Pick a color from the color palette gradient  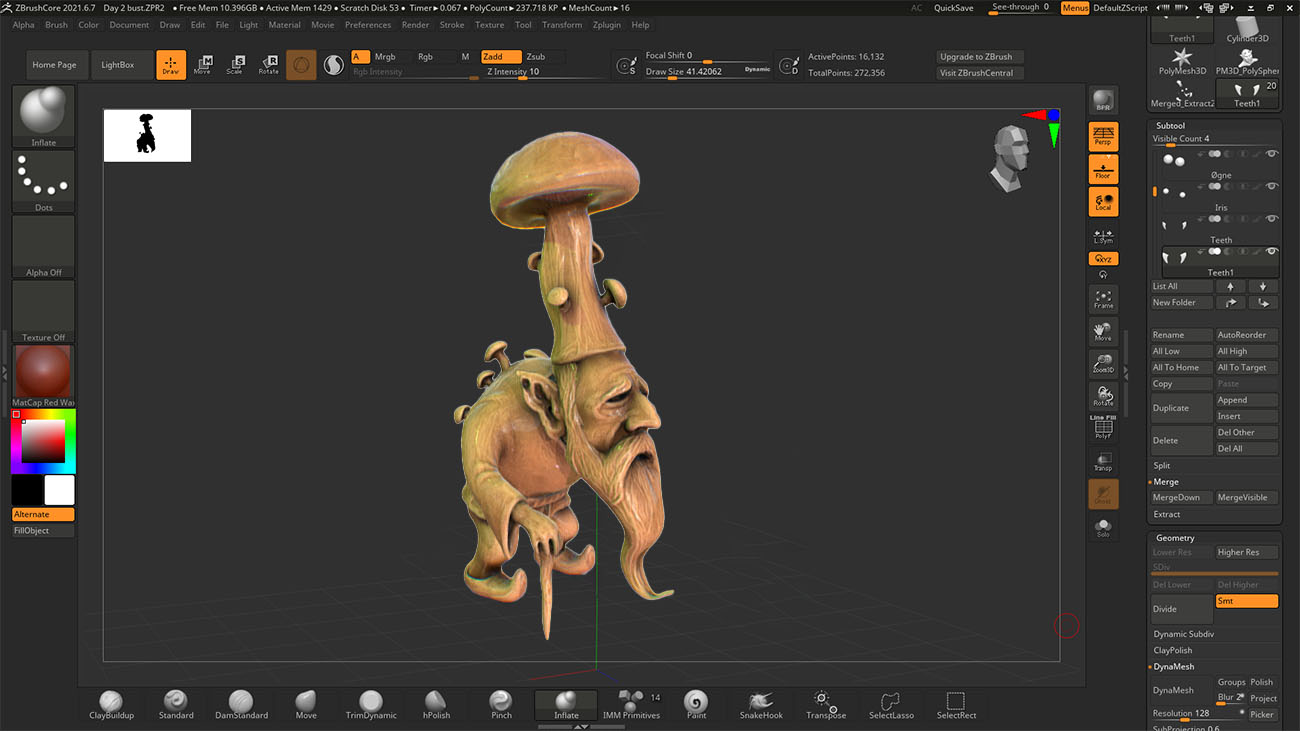tap(42, 438)
